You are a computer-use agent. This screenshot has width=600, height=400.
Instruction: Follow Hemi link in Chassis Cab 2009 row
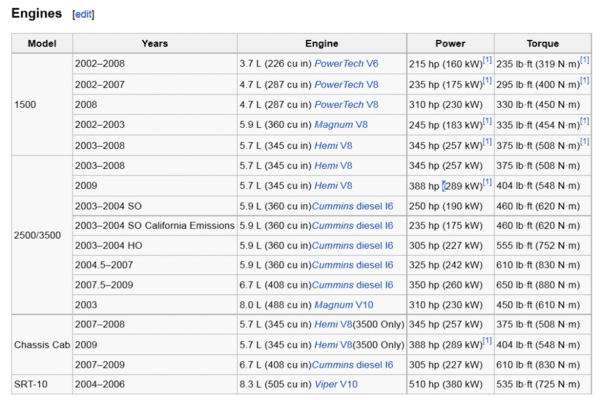click(x=326, y=344)
